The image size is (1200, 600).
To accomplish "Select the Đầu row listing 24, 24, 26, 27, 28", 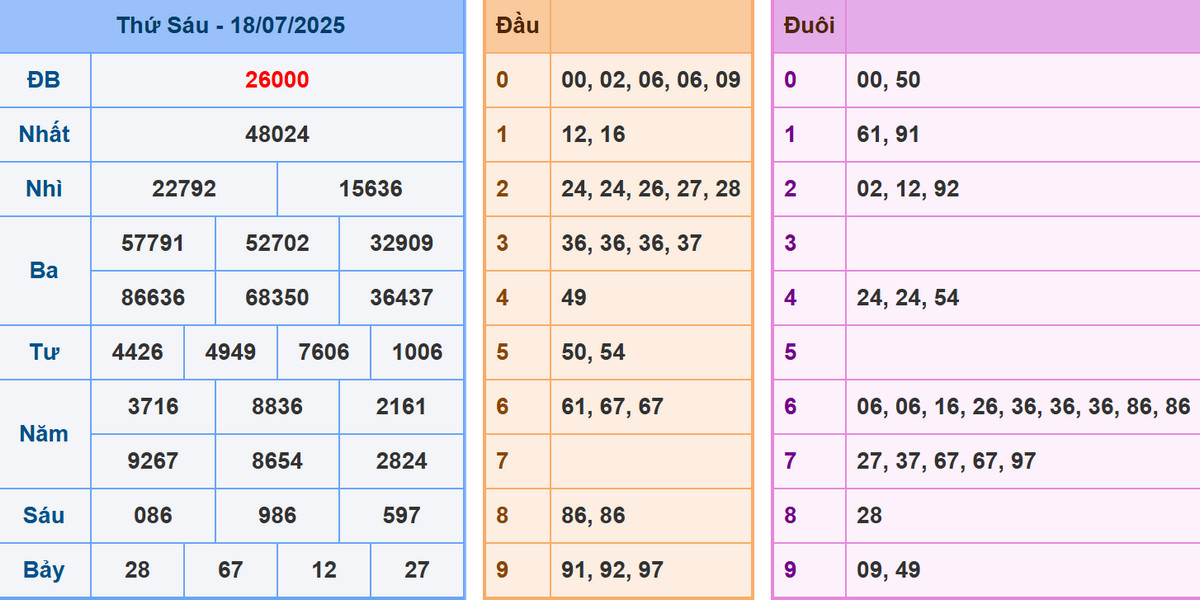I will [x=651, y=189].
